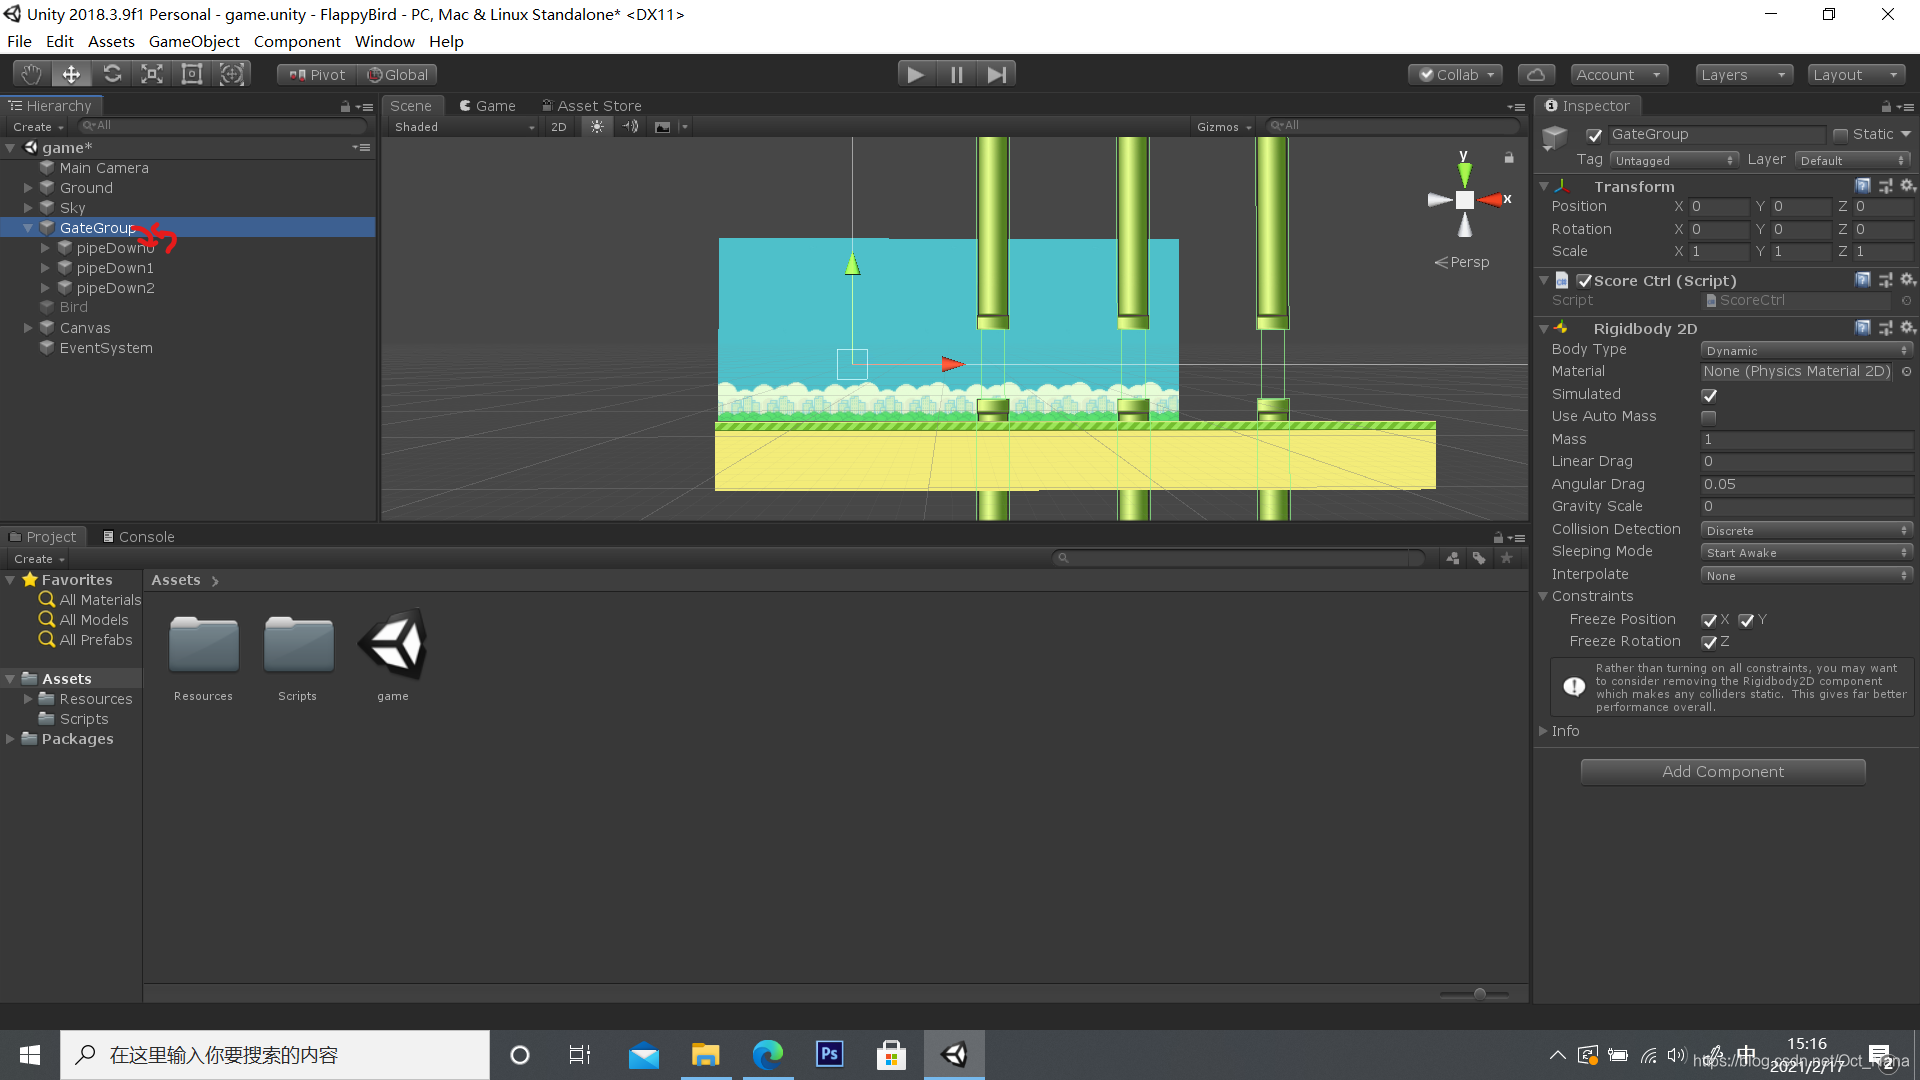Viewport: 1920px width, 1080px height.
Task: Open the Layout dropdown button
Action: coord(1855,74)
